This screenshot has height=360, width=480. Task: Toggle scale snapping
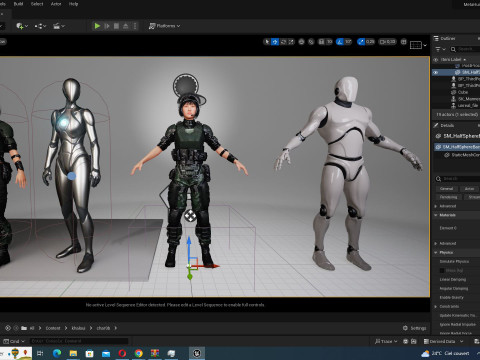click(361, 42)
